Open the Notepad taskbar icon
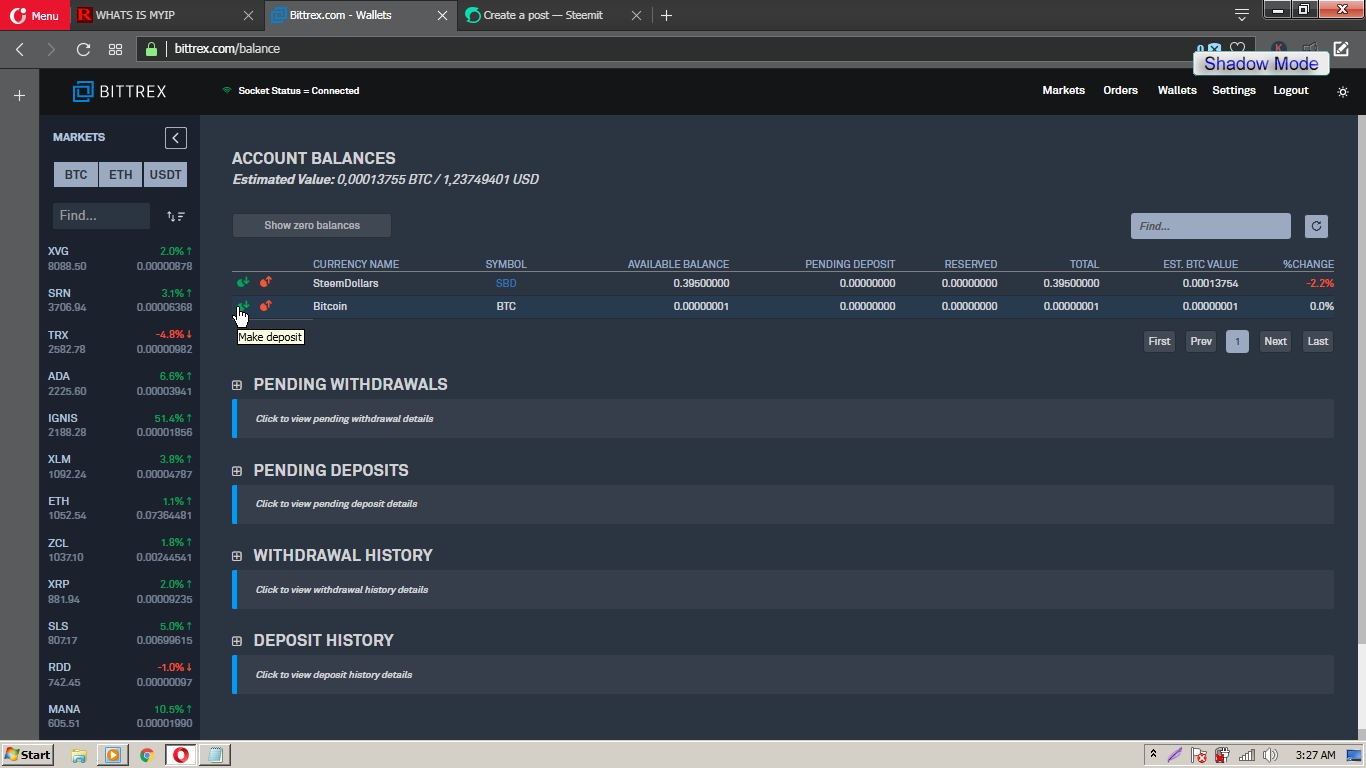This screenshot has height=768, width=1366. pyautogui.click(x=215, y=755)
